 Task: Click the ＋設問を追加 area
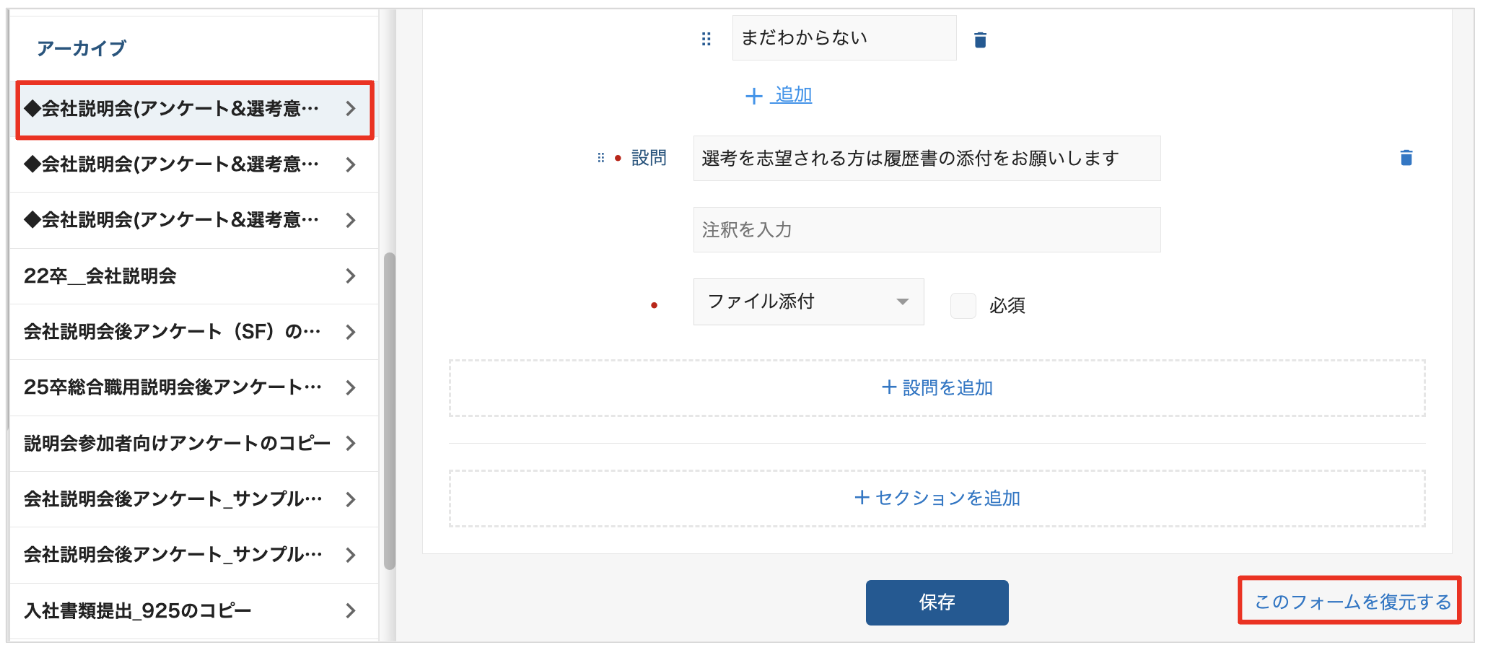point(937,387)
